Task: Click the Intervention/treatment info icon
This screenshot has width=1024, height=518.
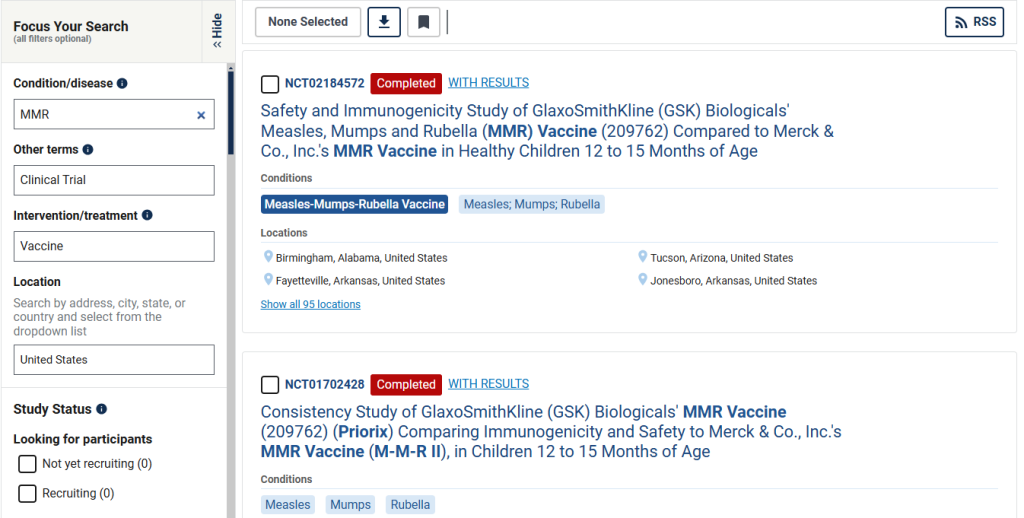Action: [x=147, y=215]
